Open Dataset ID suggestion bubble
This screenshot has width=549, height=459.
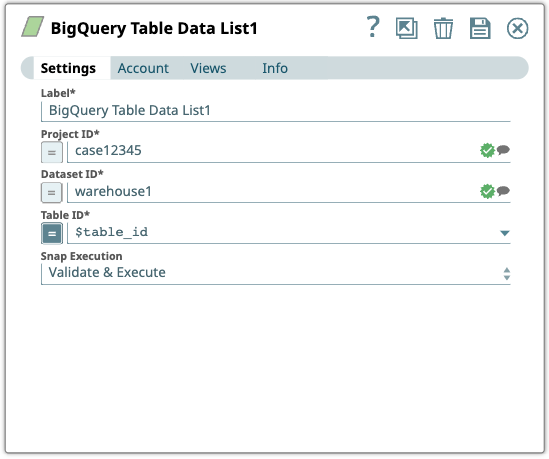pos(503,191)
